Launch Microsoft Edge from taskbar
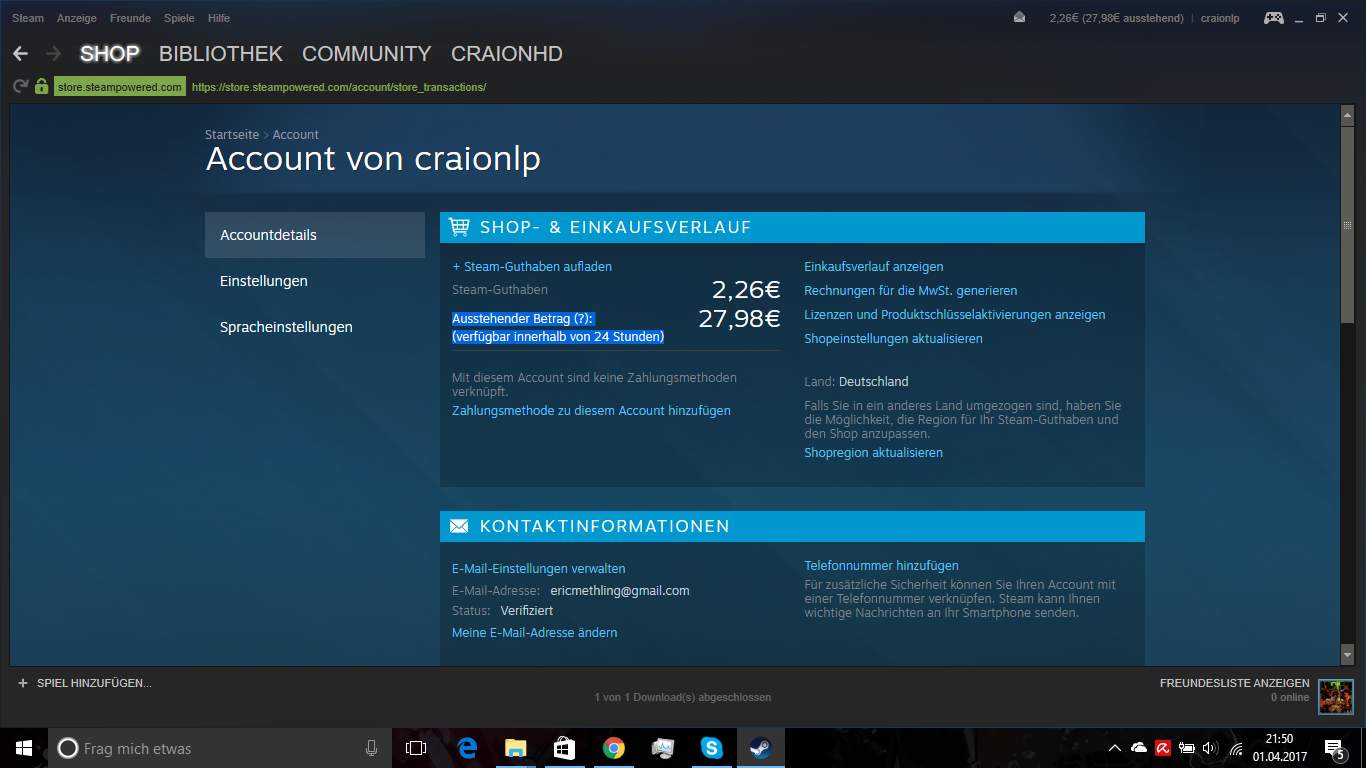Image resolution: width=1366 pixels, height=768 pixels. (x=467, y=748)
